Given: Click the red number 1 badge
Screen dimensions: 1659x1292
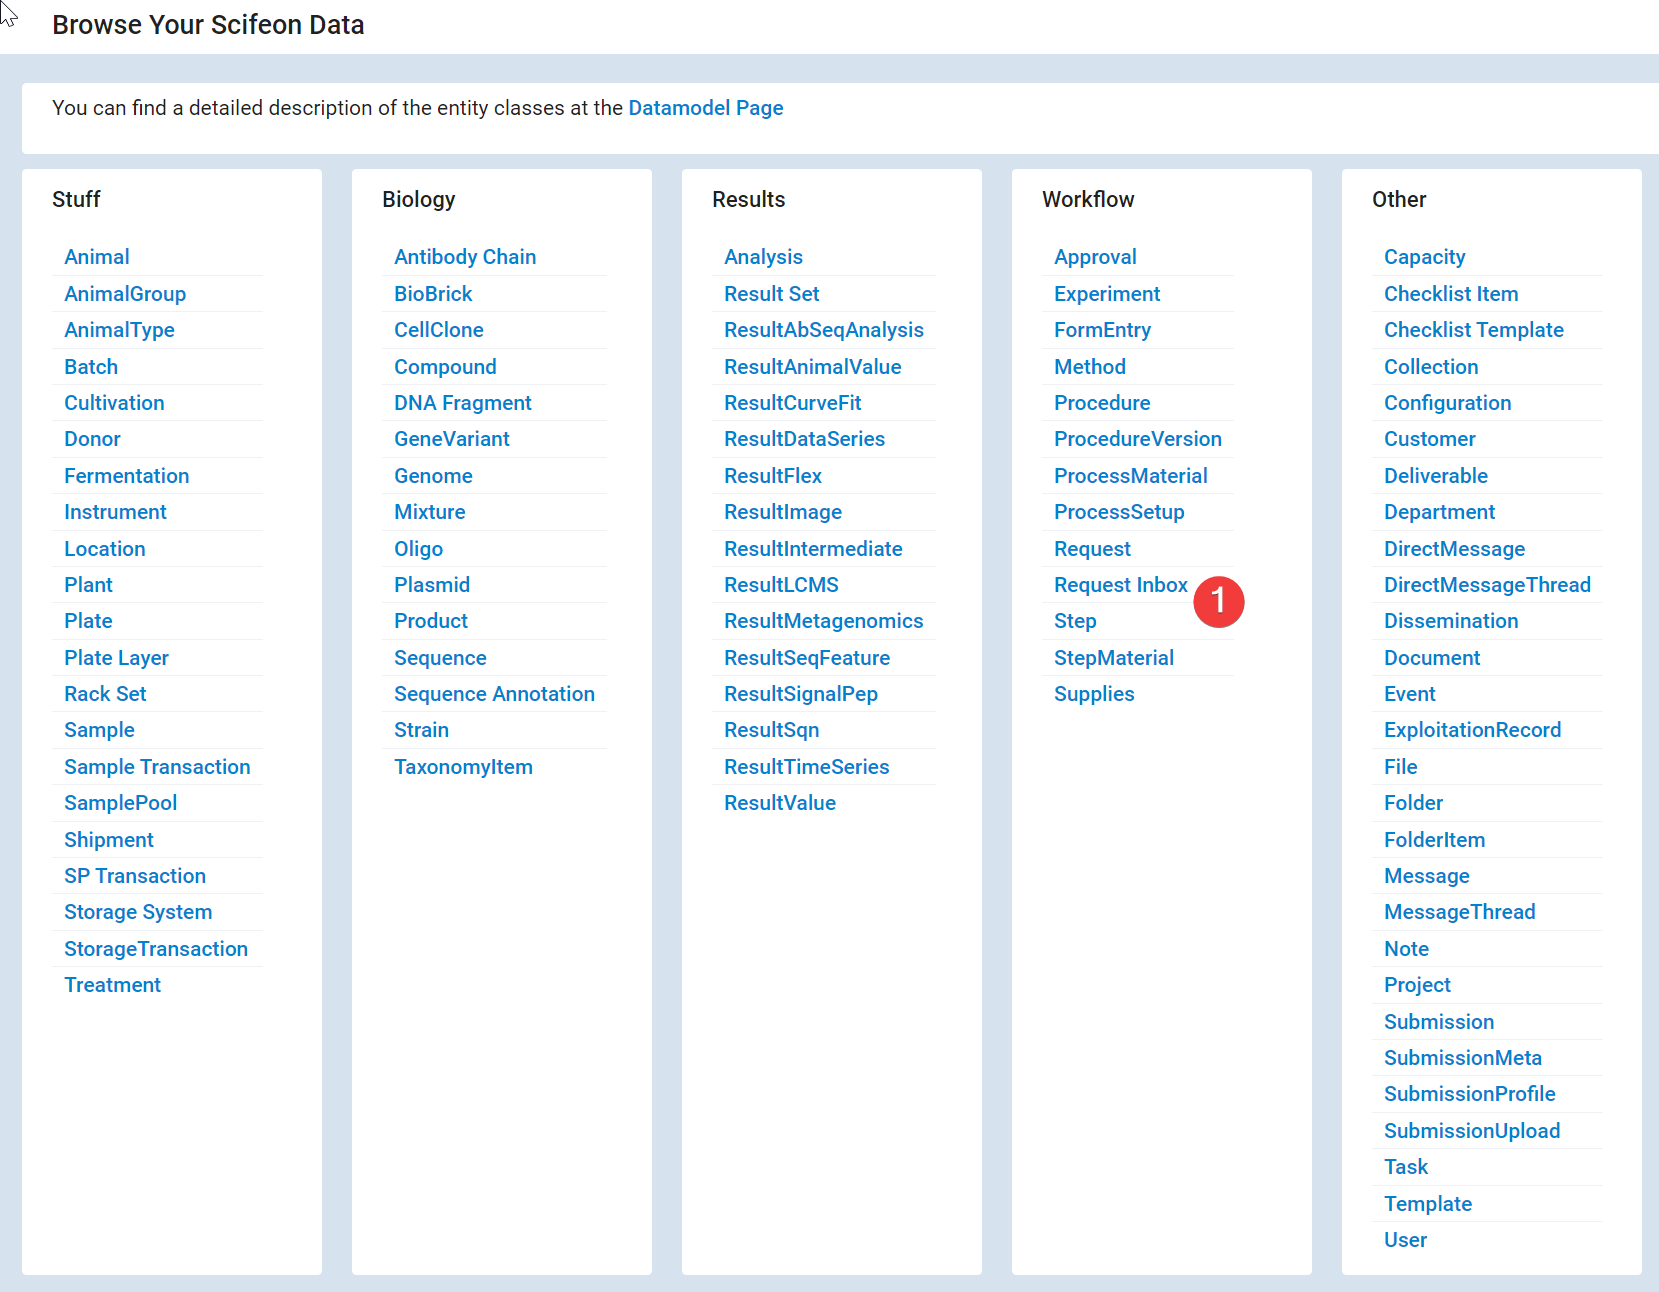Looking at the screenshot, I should (x=1218, y=602).
